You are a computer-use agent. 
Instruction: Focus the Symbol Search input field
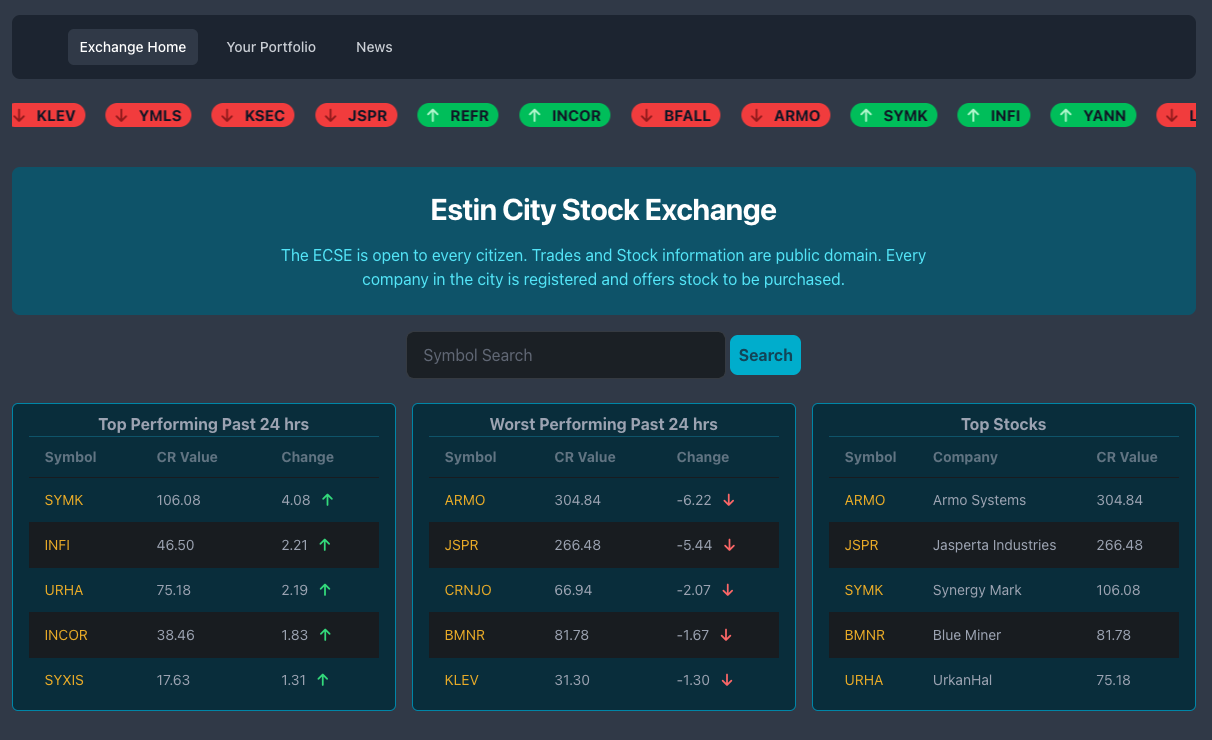point(565,355)
